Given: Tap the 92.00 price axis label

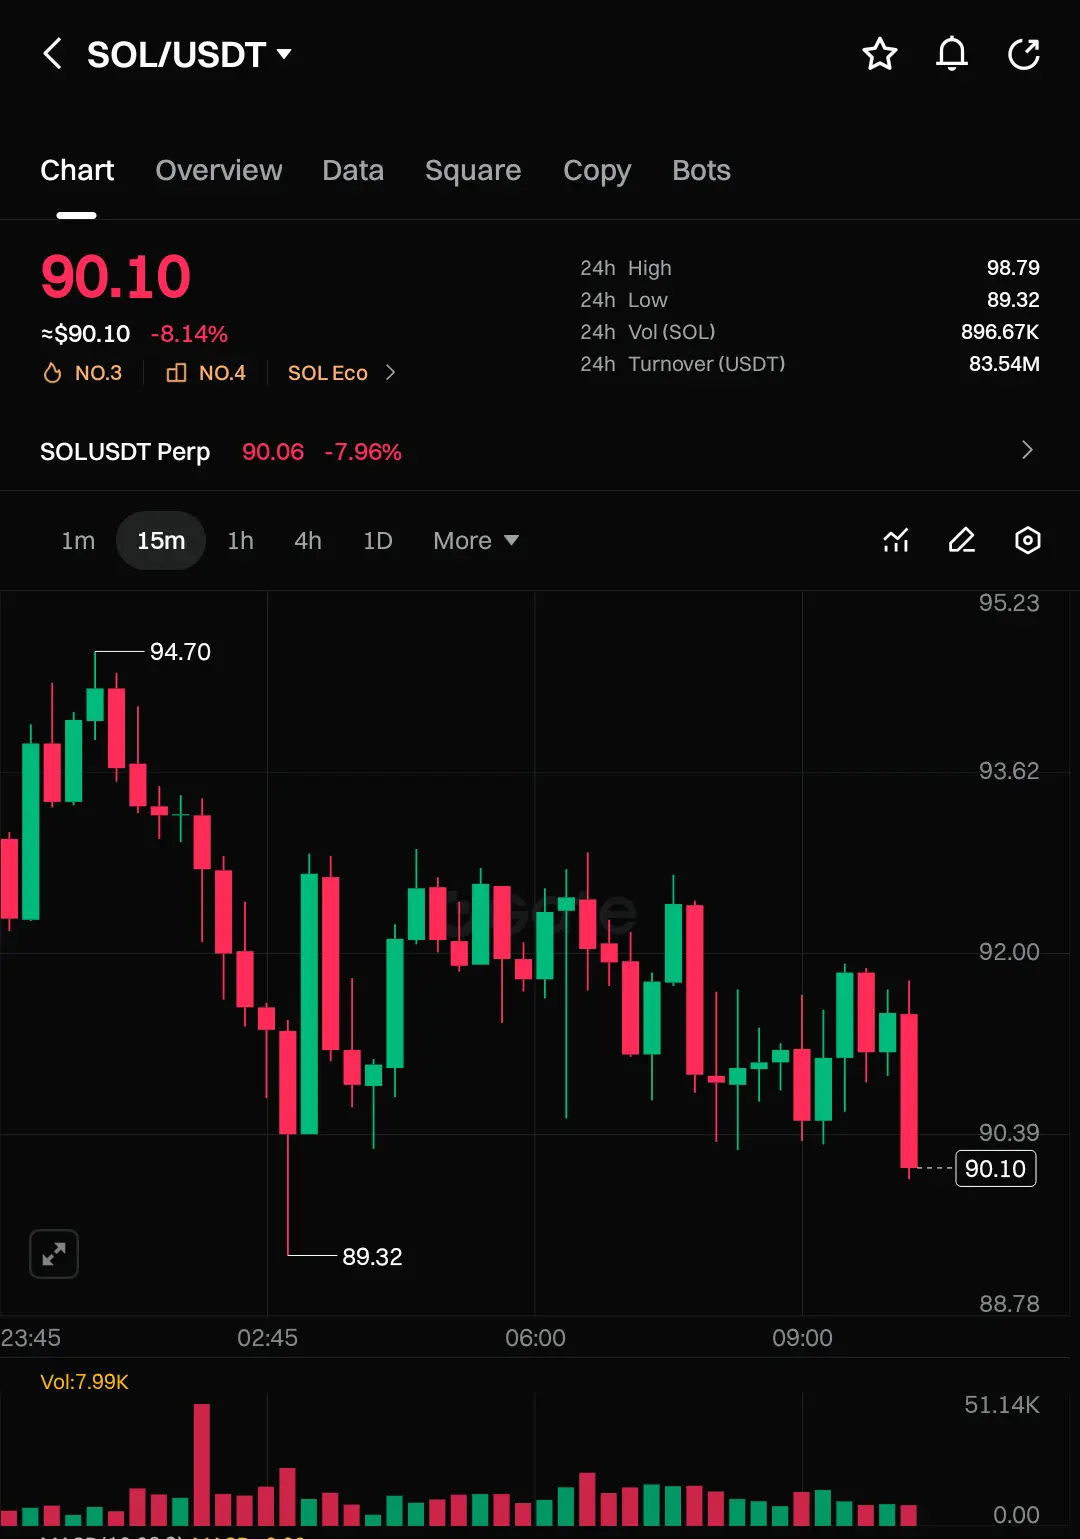Looking at the screenshot, I should coord(1009,952).
